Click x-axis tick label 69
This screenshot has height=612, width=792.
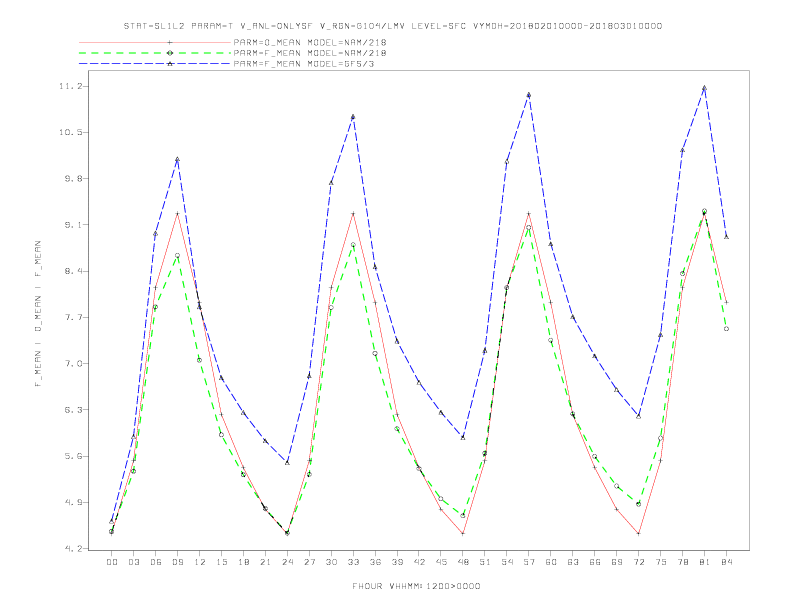point(617,562)
